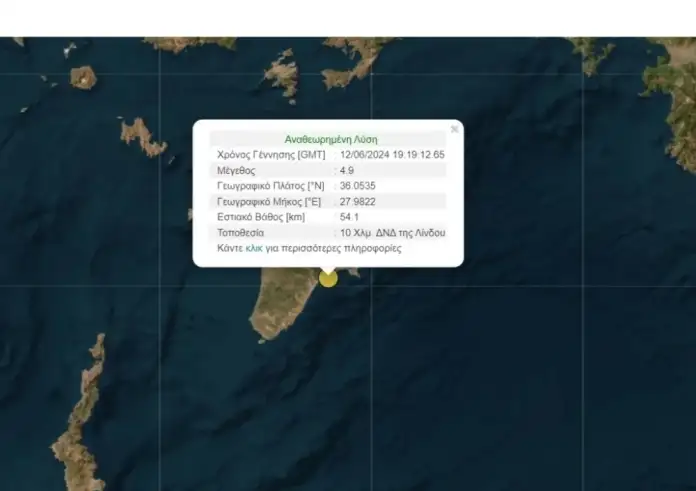Click the latitude value 36.0535
This screenshot has height=491, width=696.
click(358, 186)
